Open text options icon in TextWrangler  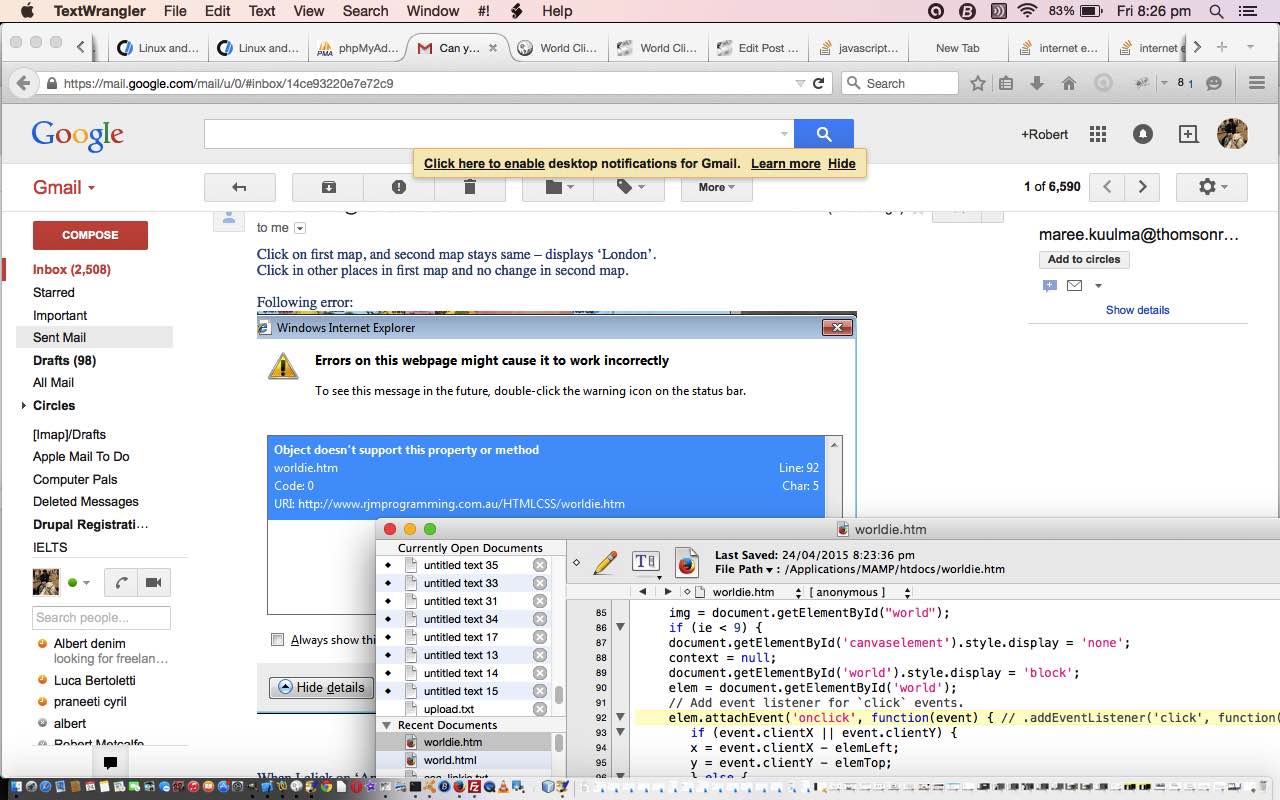(x=646, y=563)
